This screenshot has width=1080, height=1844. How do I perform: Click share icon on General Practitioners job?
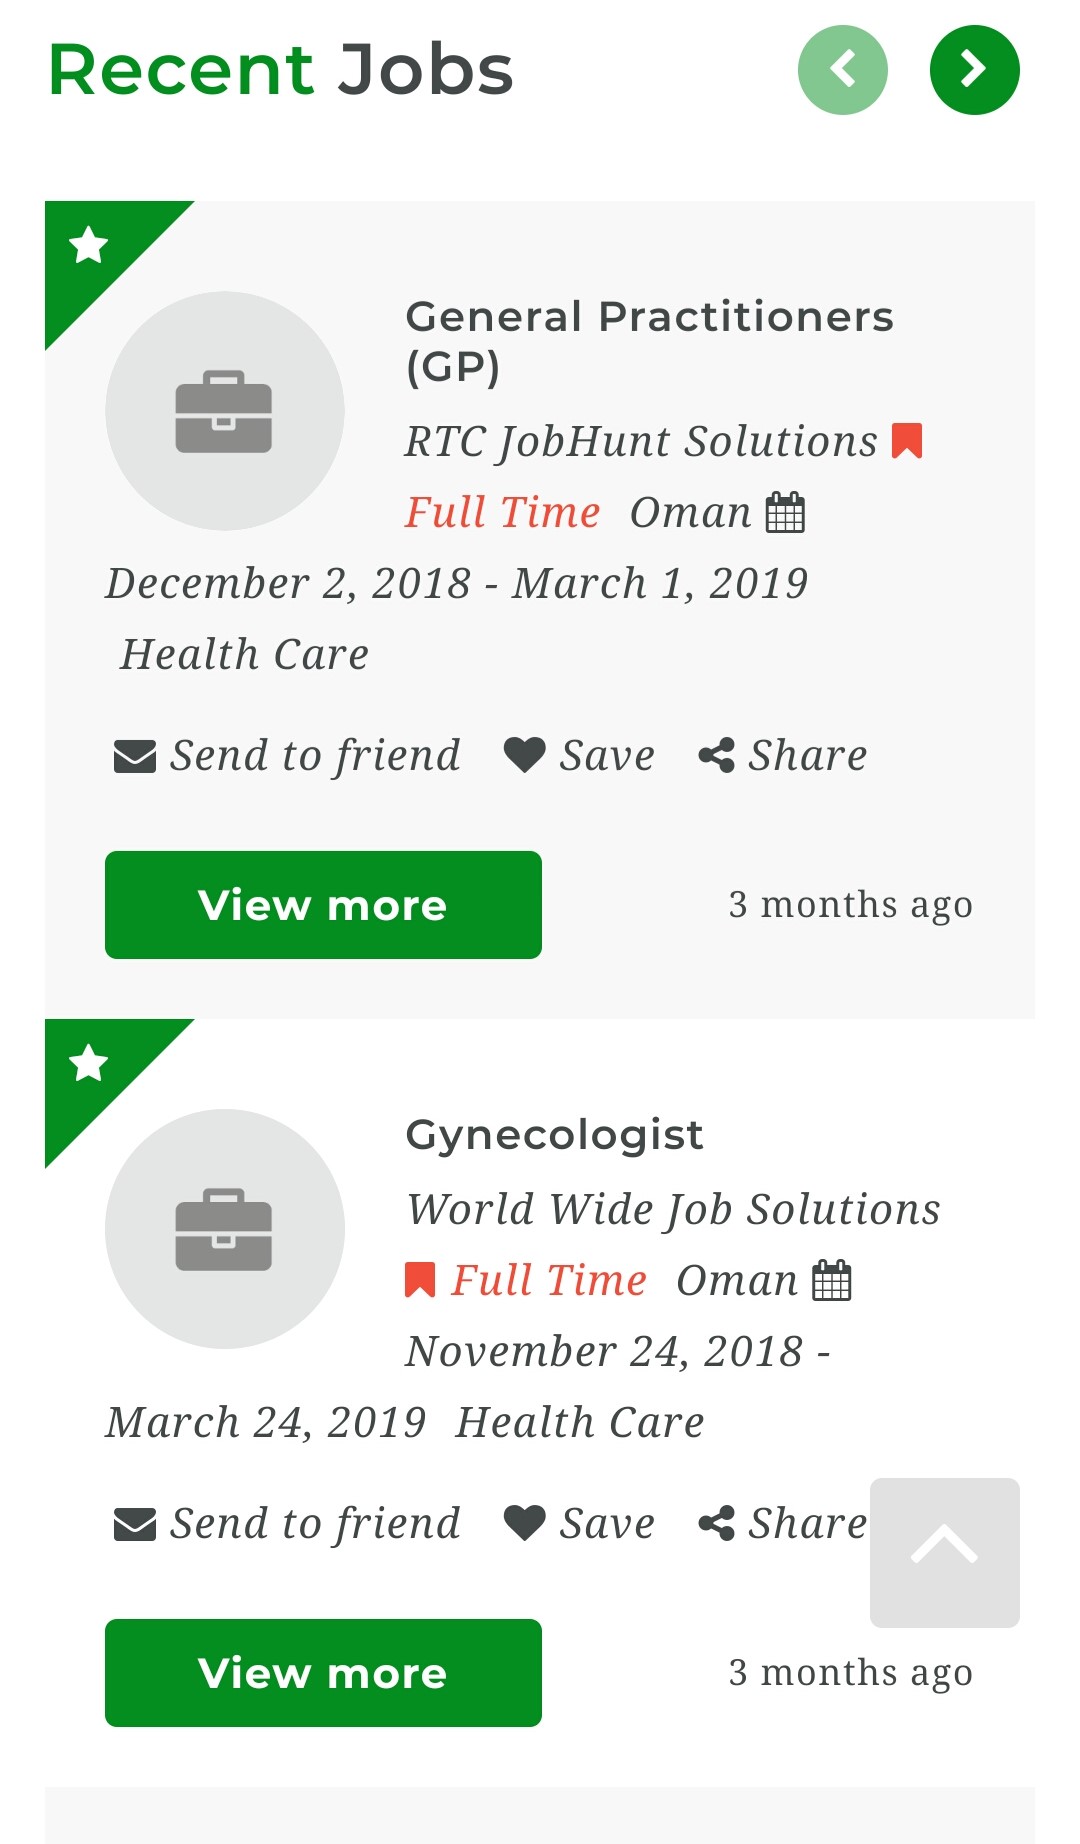point(716,755)
